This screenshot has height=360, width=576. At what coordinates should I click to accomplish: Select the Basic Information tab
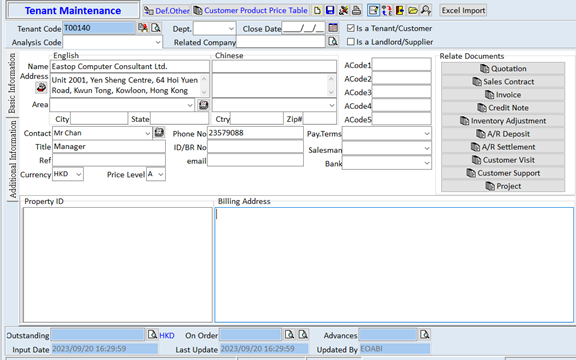[x=12, y=83]
